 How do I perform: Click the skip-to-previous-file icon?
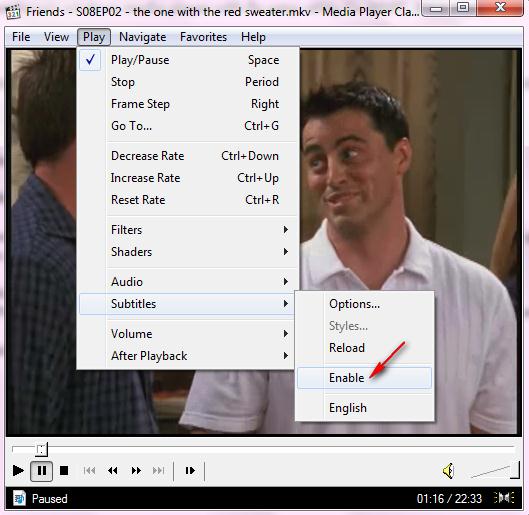click(x=89, y=470)
